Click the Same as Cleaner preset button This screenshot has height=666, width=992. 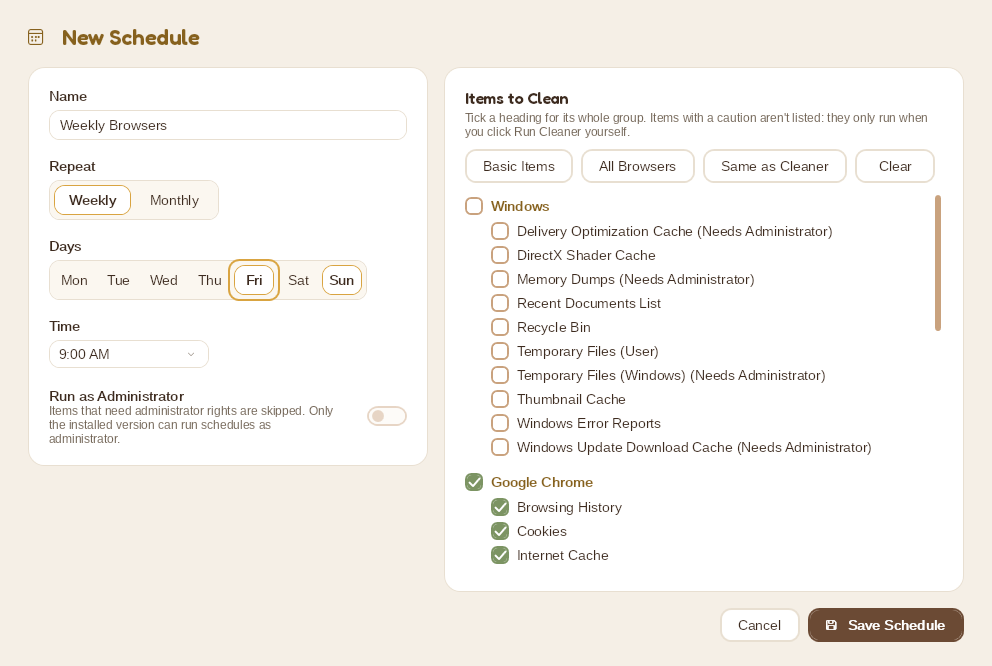click(774, 166)
